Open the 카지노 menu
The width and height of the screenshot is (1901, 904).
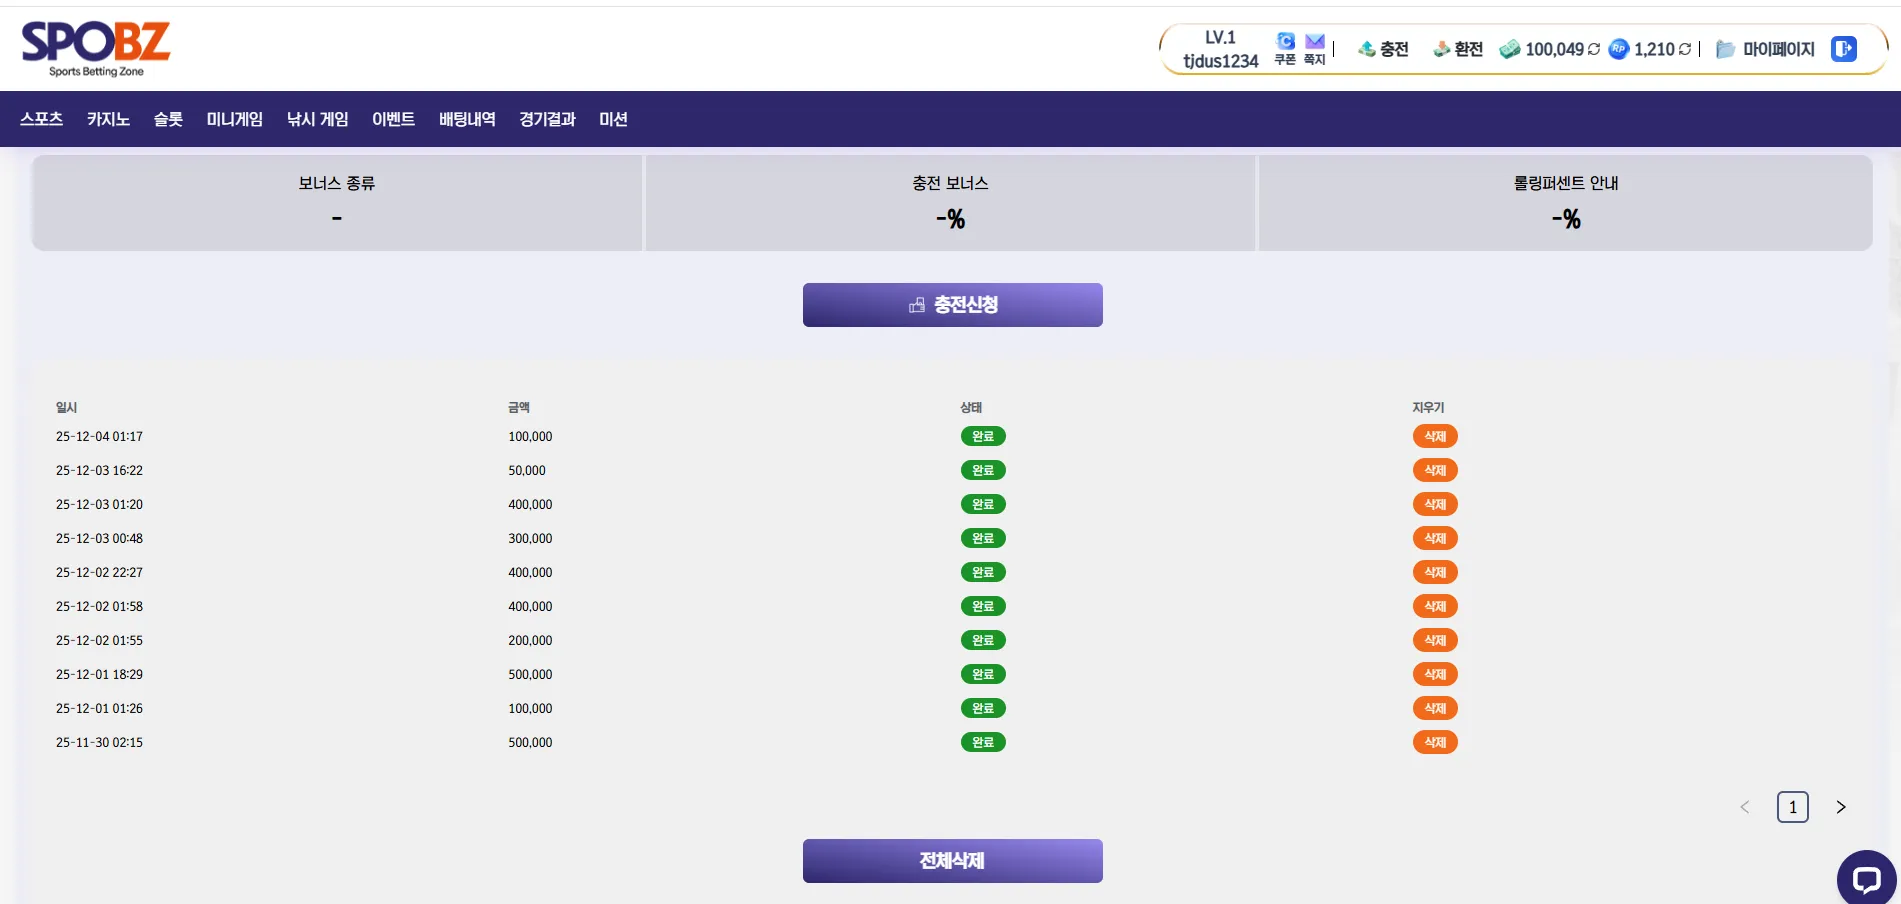108,119
